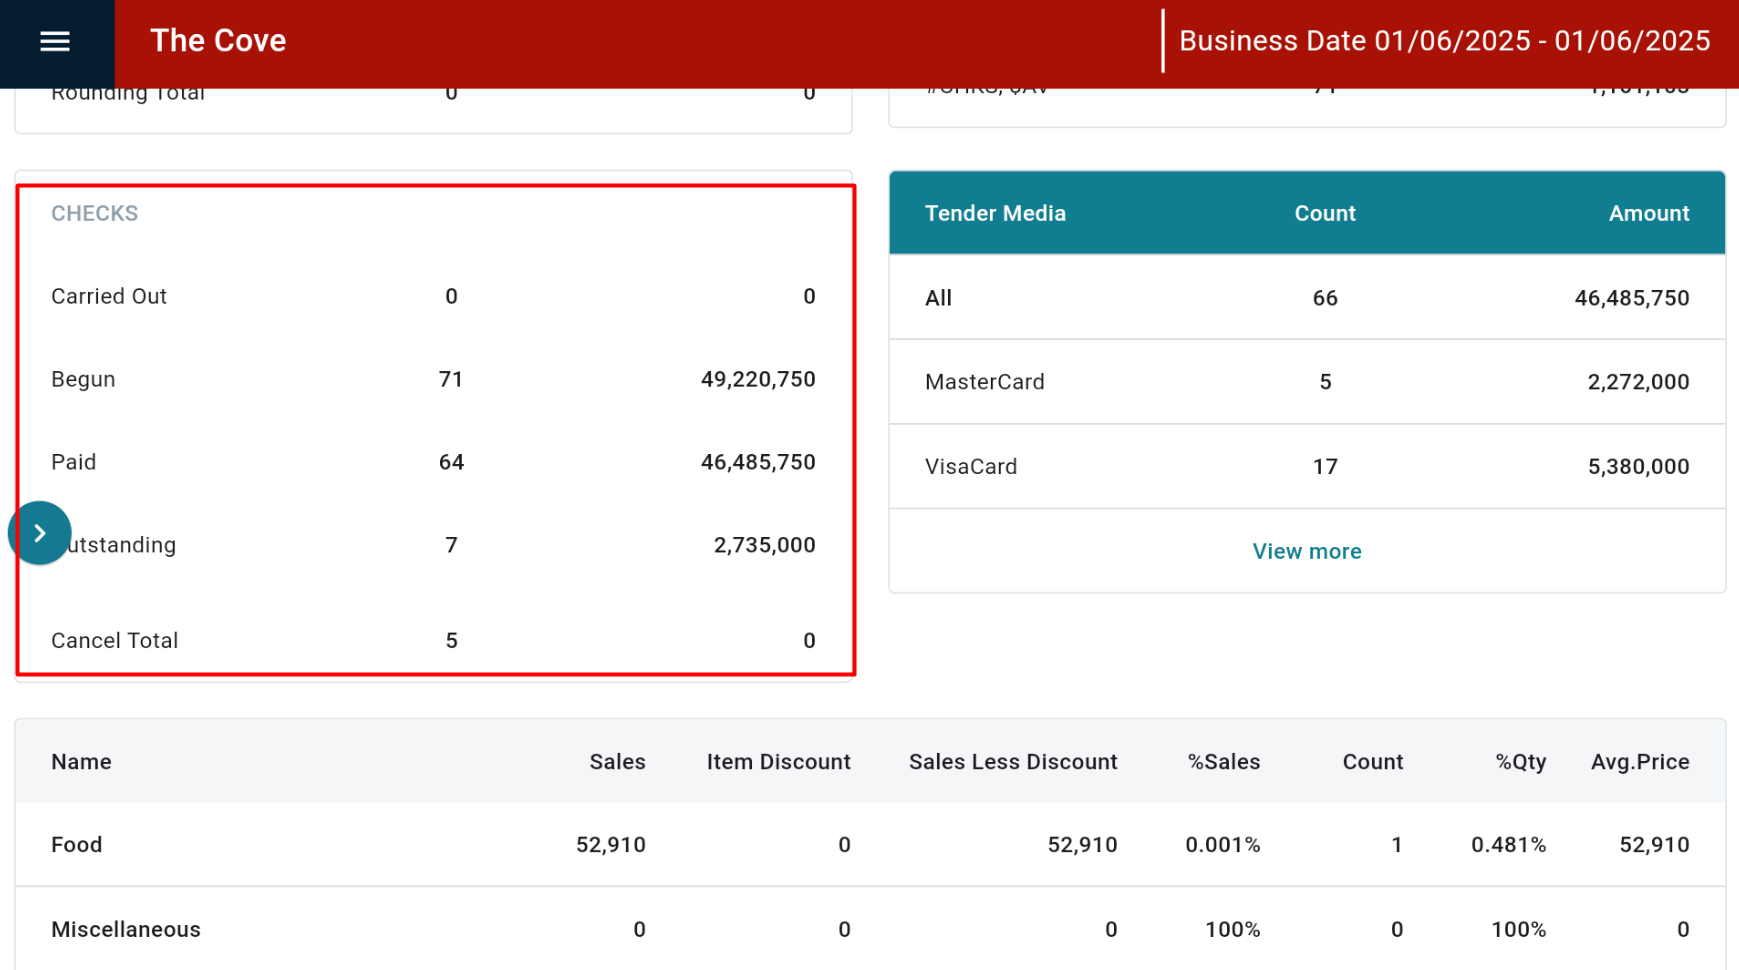
Task: Click the Count header in the Tender Media table
Action: click(x=1324, y=213)
